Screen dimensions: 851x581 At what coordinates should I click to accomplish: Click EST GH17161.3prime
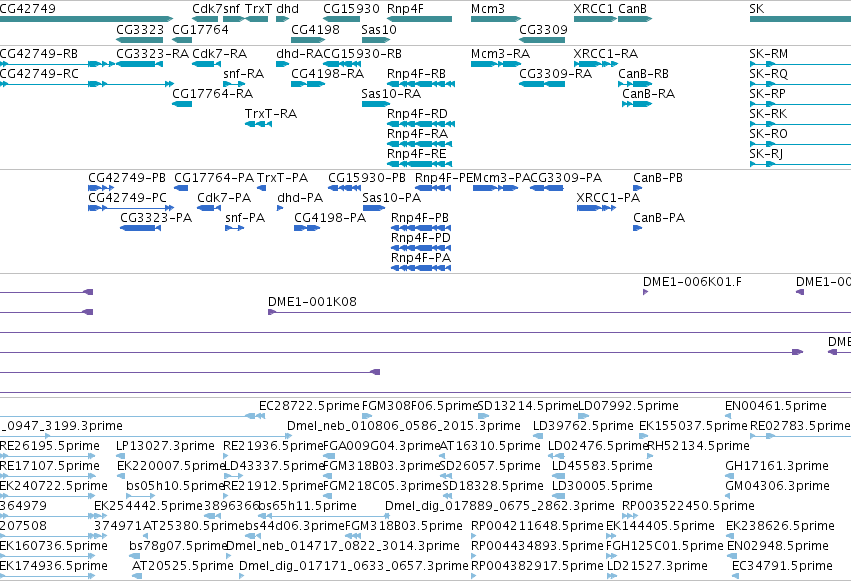[777, 466]
